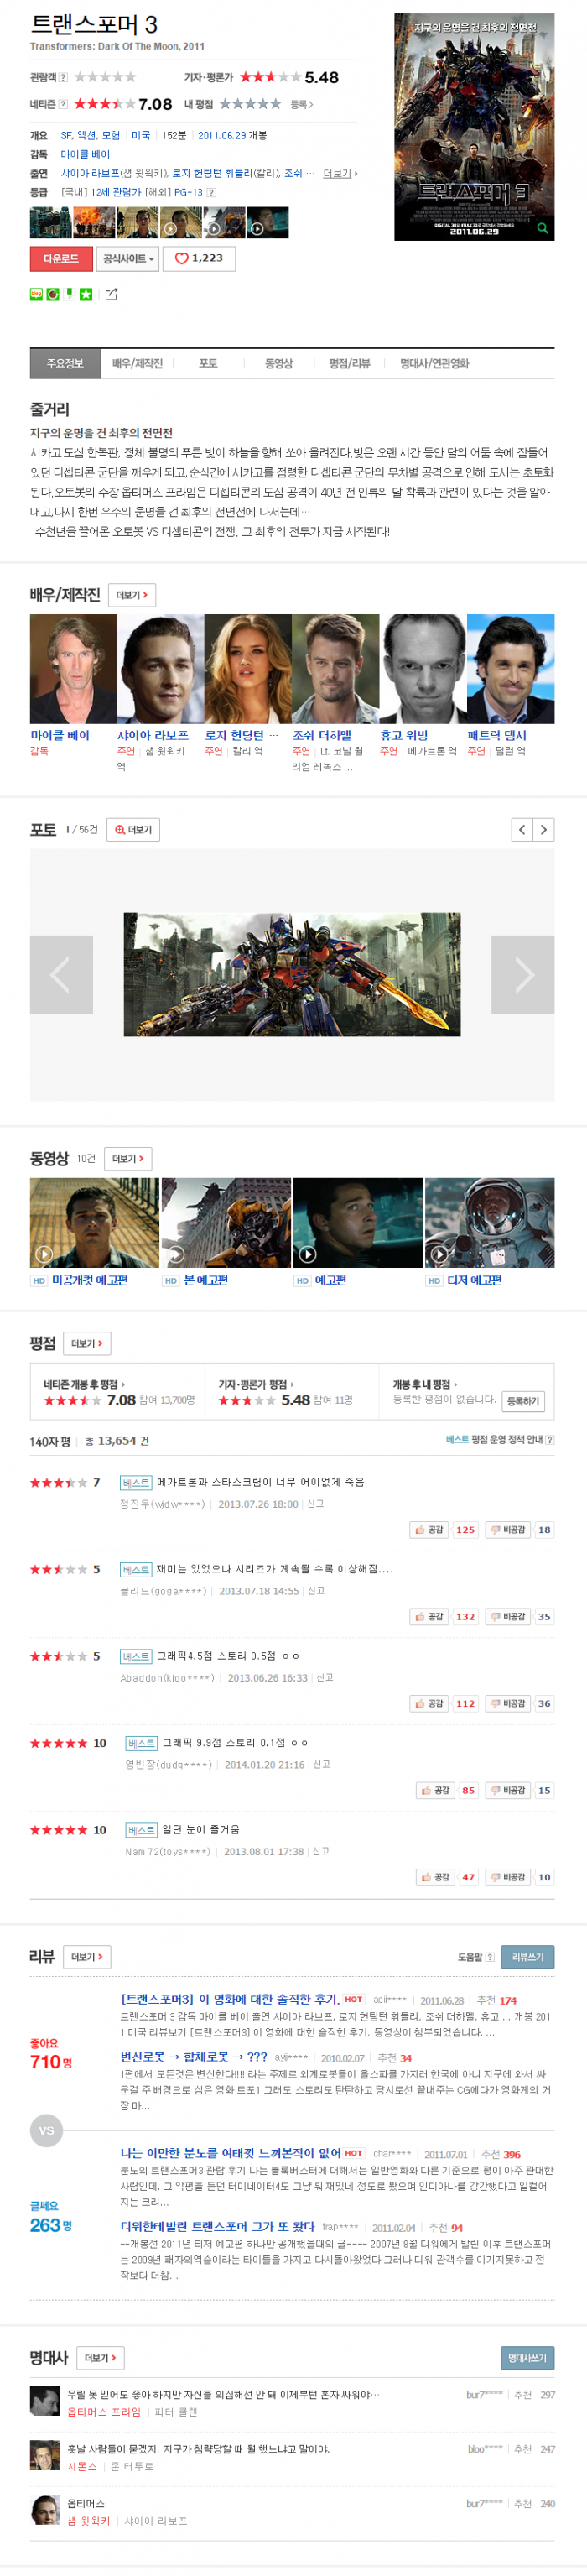Click the 리뷰쓰기 button
The image size is (587, 2576).
pos(527,1957)
